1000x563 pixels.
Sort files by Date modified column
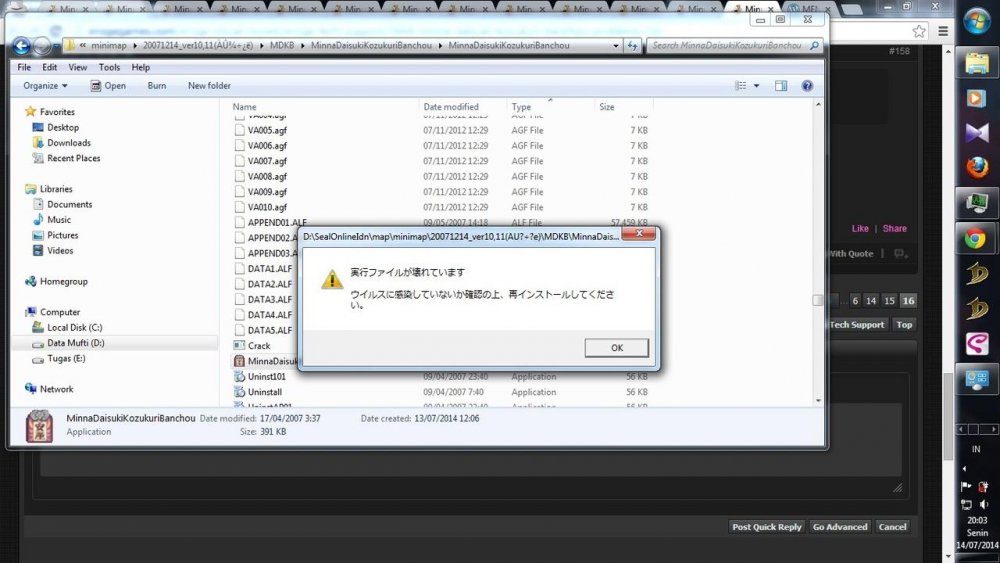point(450,107)
